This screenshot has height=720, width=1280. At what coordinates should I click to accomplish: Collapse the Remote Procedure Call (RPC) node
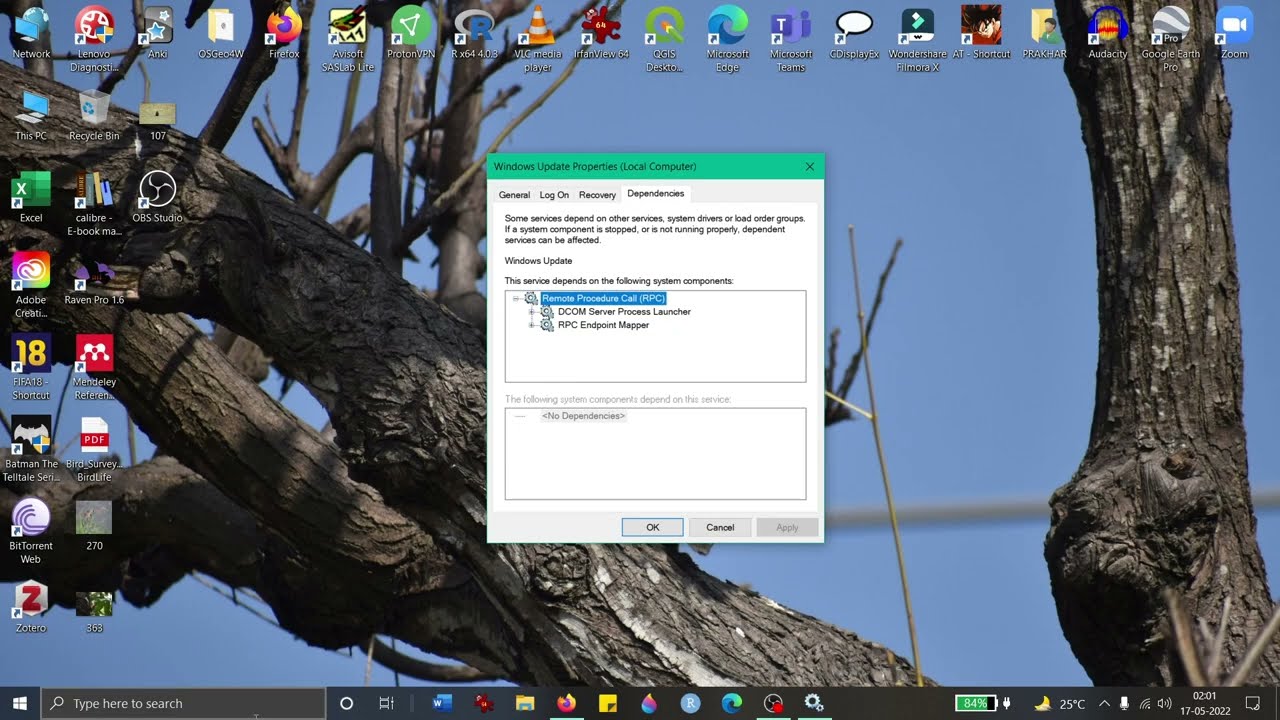coord(517,298)
